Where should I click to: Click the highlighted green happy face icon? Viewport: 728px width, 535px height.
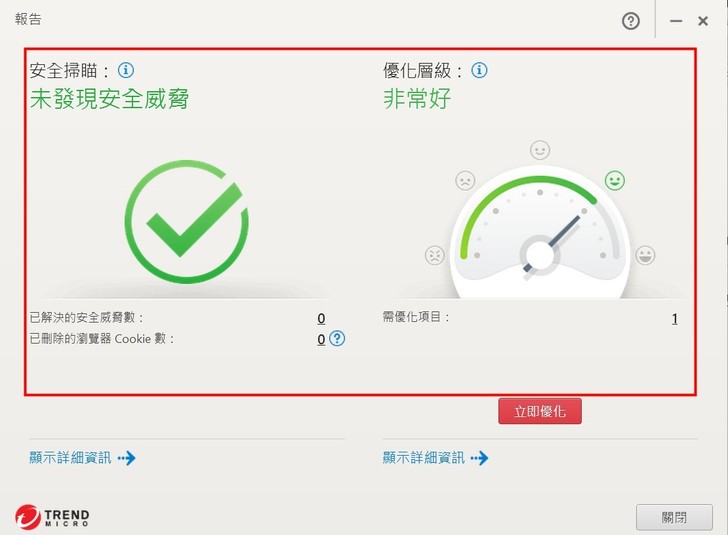click(x=615, y=180)
